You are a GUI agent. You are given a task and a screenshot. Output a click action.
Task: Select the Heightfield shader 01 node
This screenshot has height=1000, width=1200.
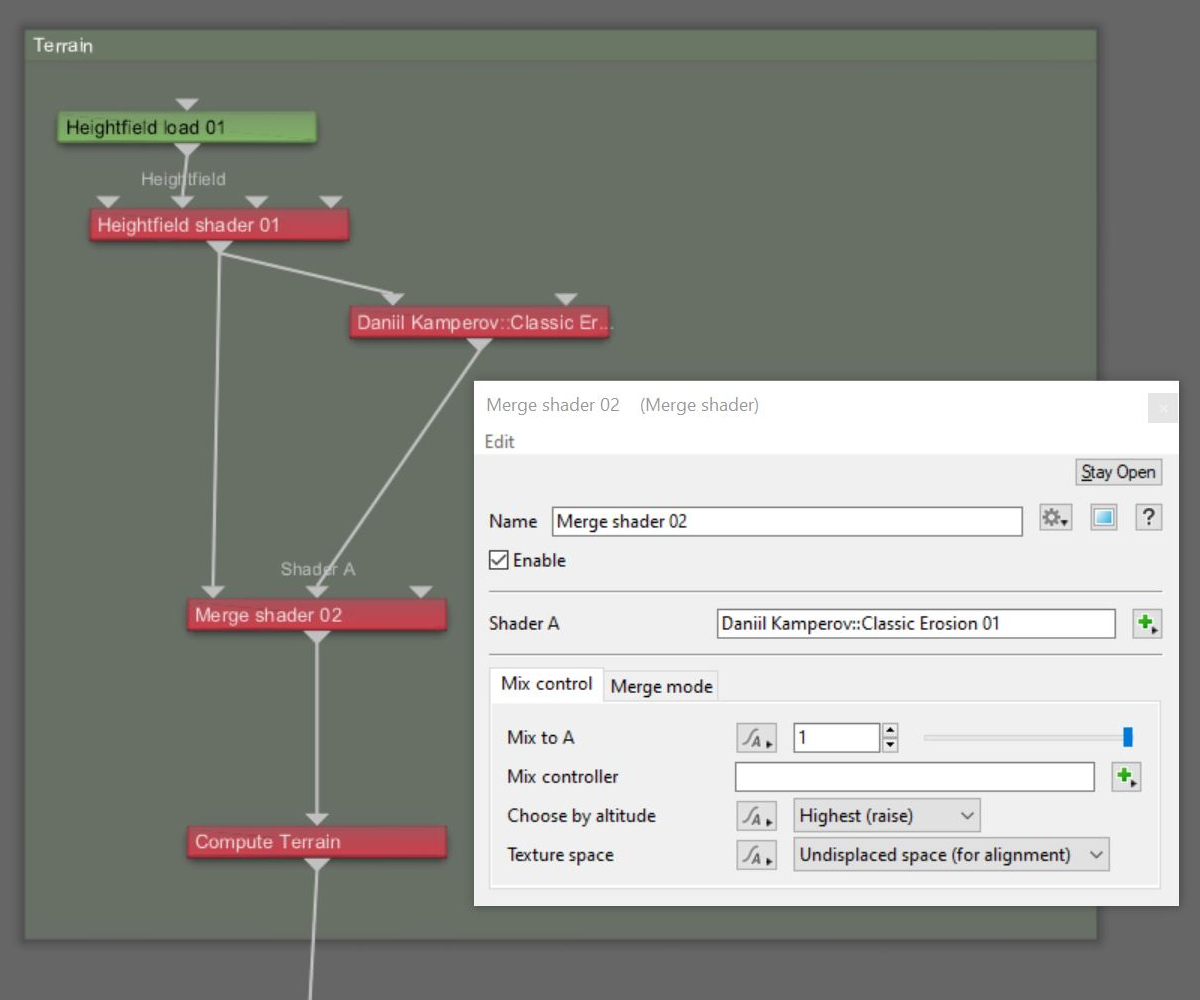coord(219,225)
